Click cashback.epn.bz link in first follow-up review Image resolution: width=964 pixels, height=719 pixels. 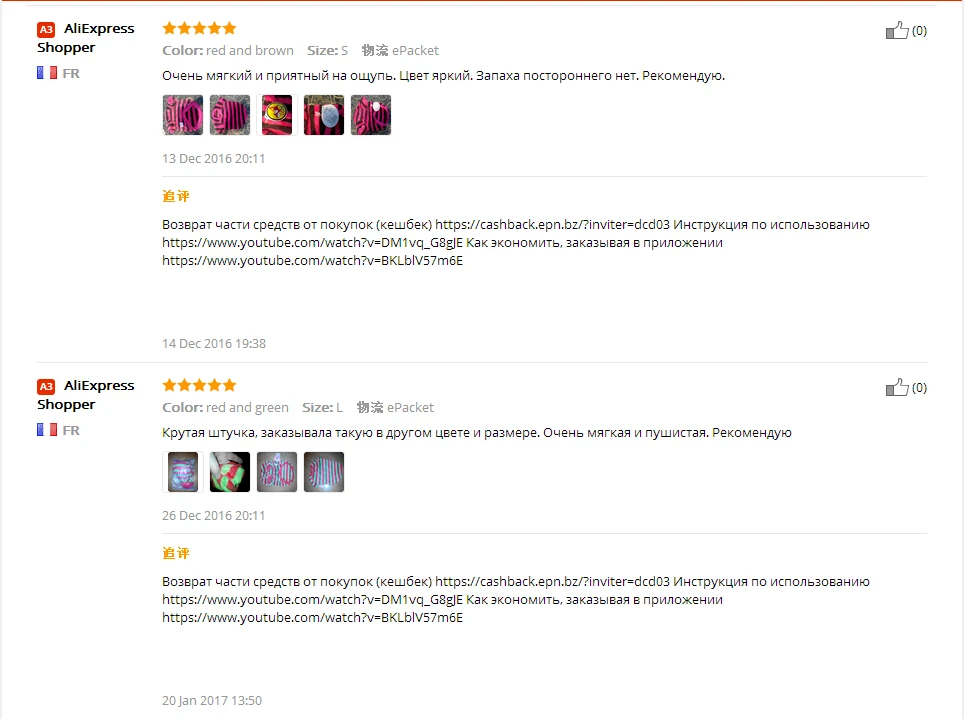pos(552,224)
